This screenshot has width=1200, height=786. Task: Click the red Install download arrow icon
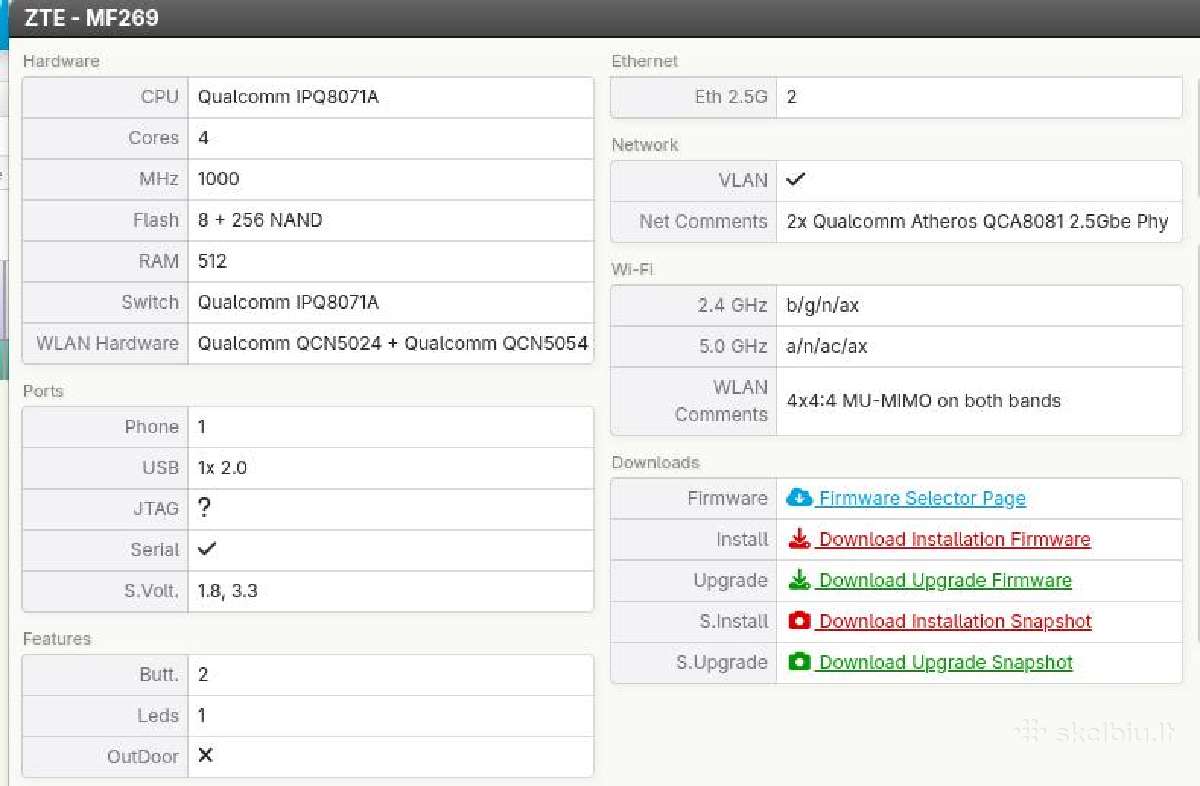pyautogui.click(x=799, y=539)
